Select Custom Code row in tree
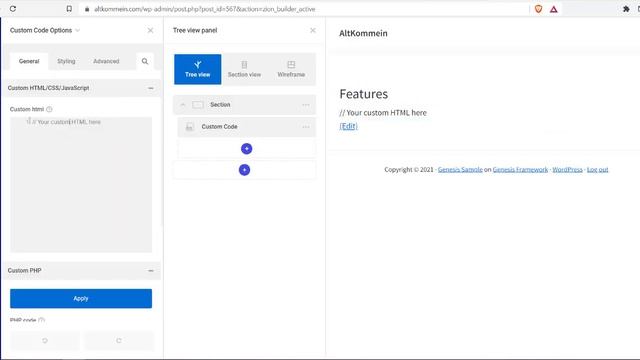640x360 pixels. coord(247,127)
